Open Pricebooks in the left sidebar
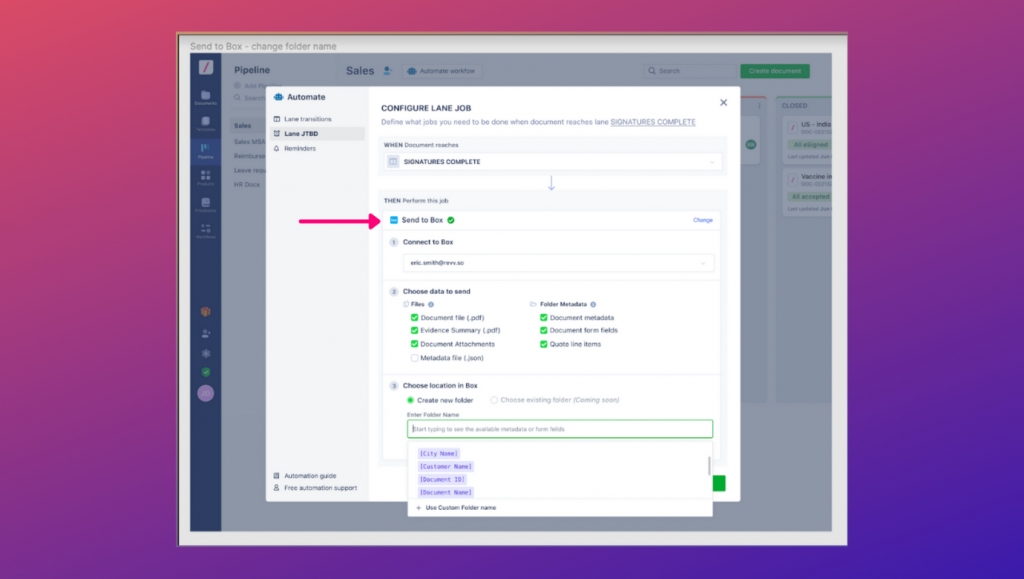The height and width of the screenshot is (579, 1024). (x=205, y=204)
